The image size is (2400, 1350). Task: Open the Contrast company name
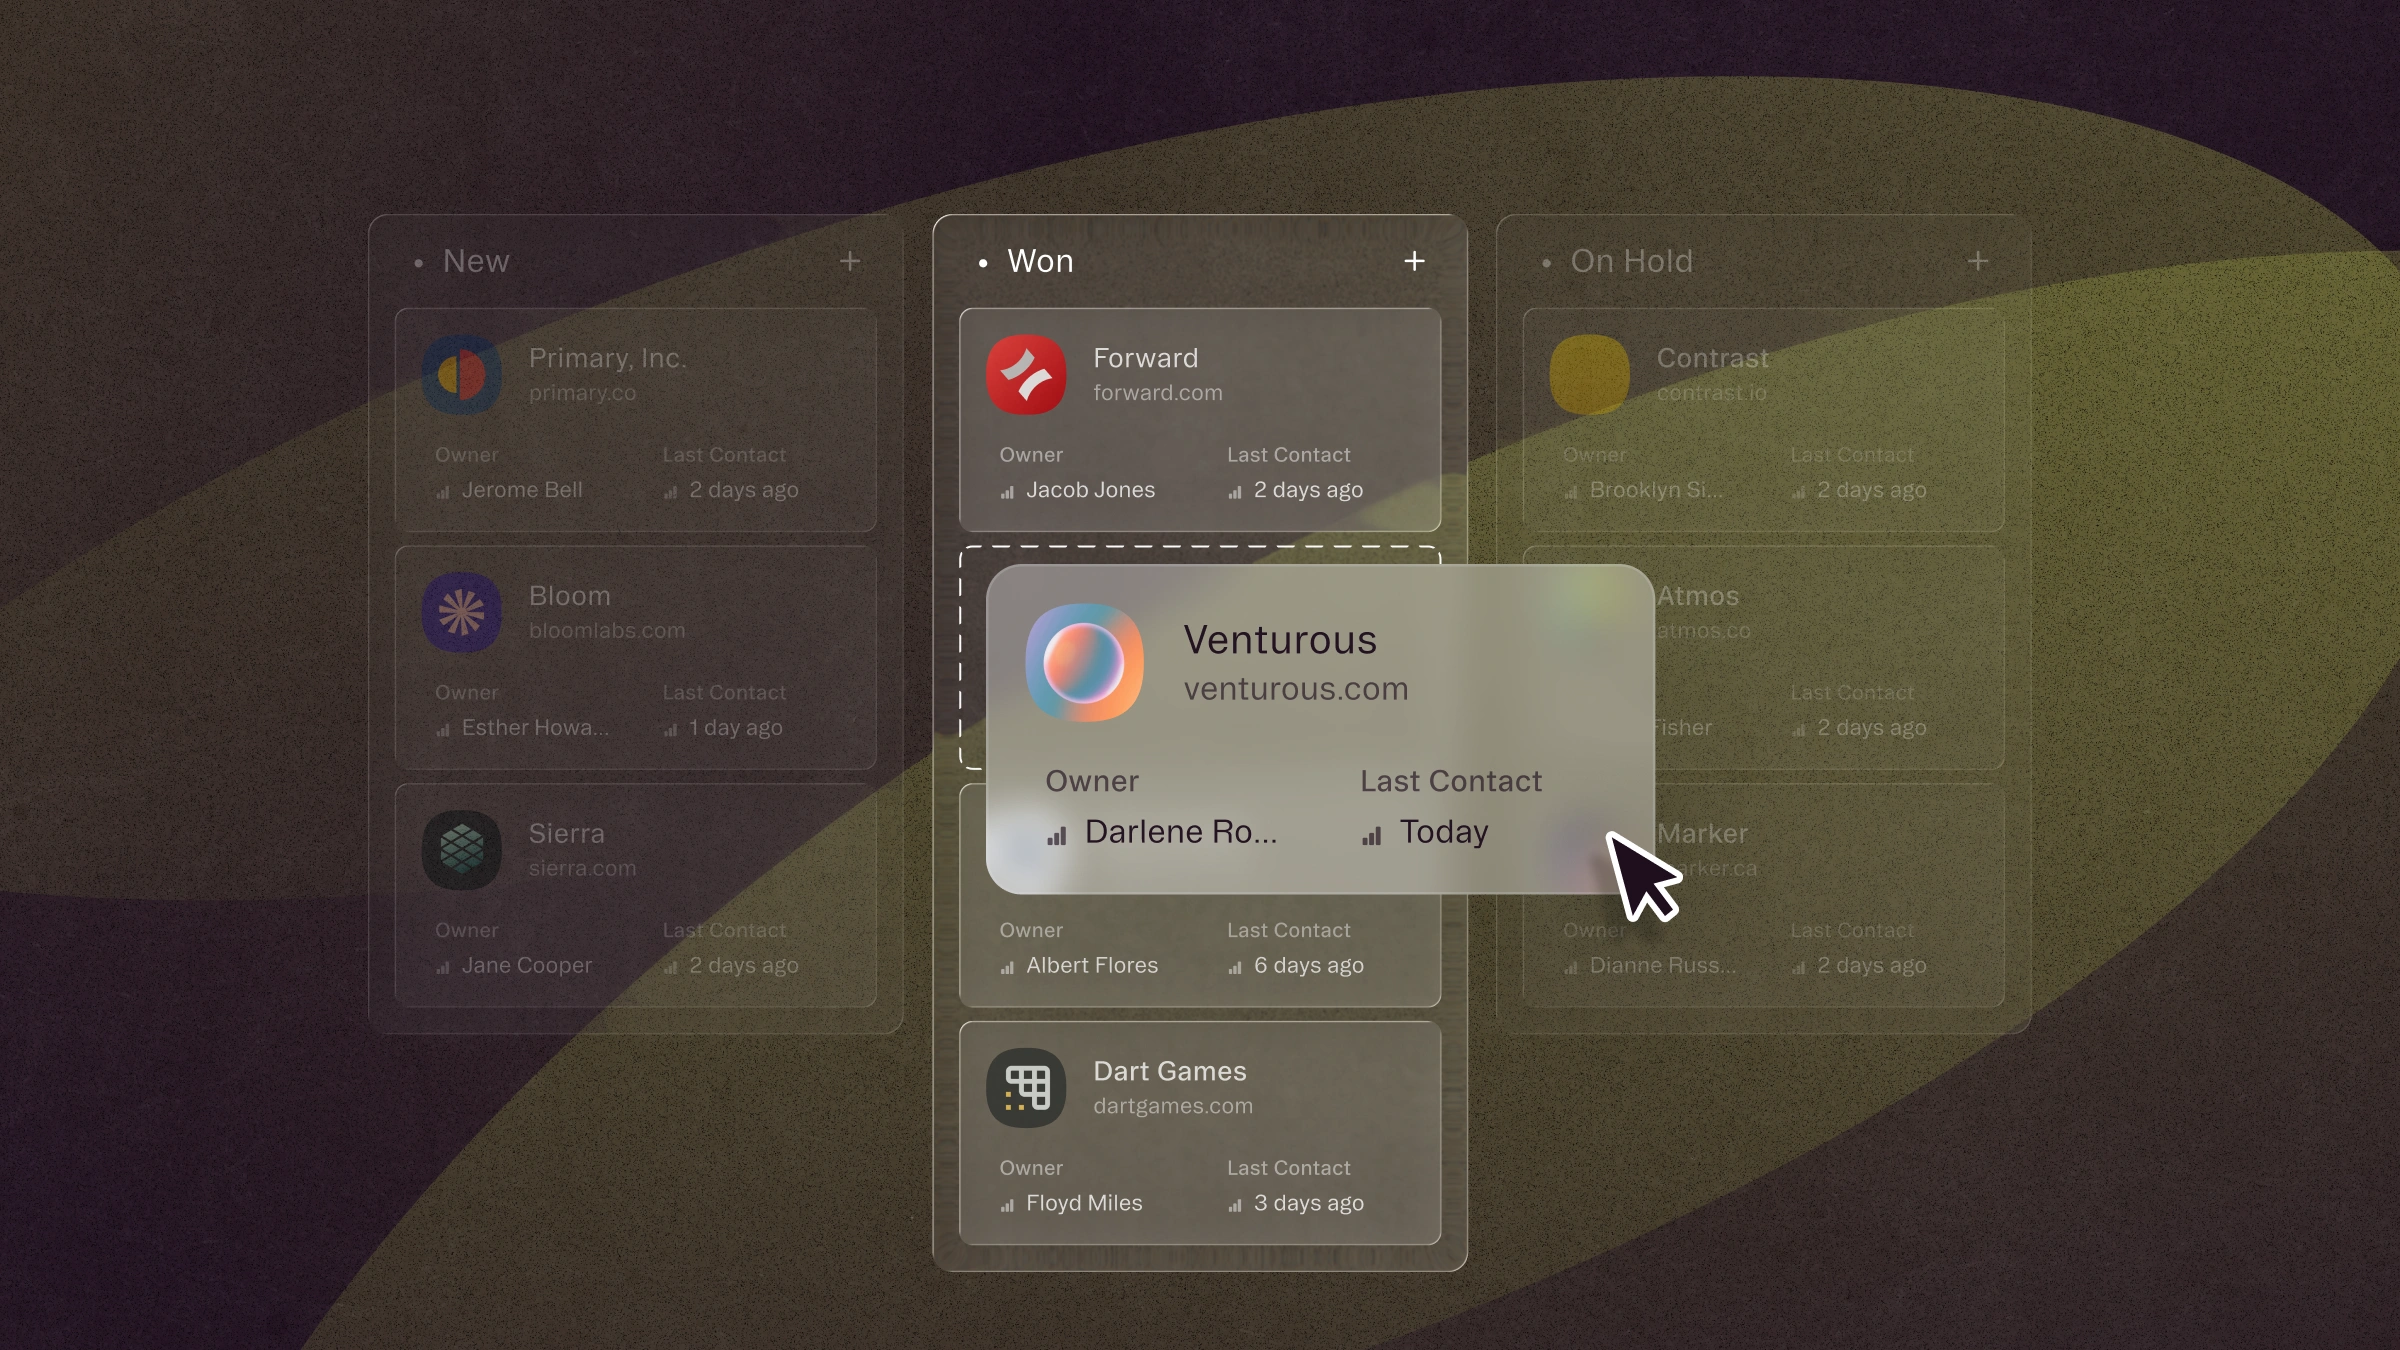pos(1713,358)
